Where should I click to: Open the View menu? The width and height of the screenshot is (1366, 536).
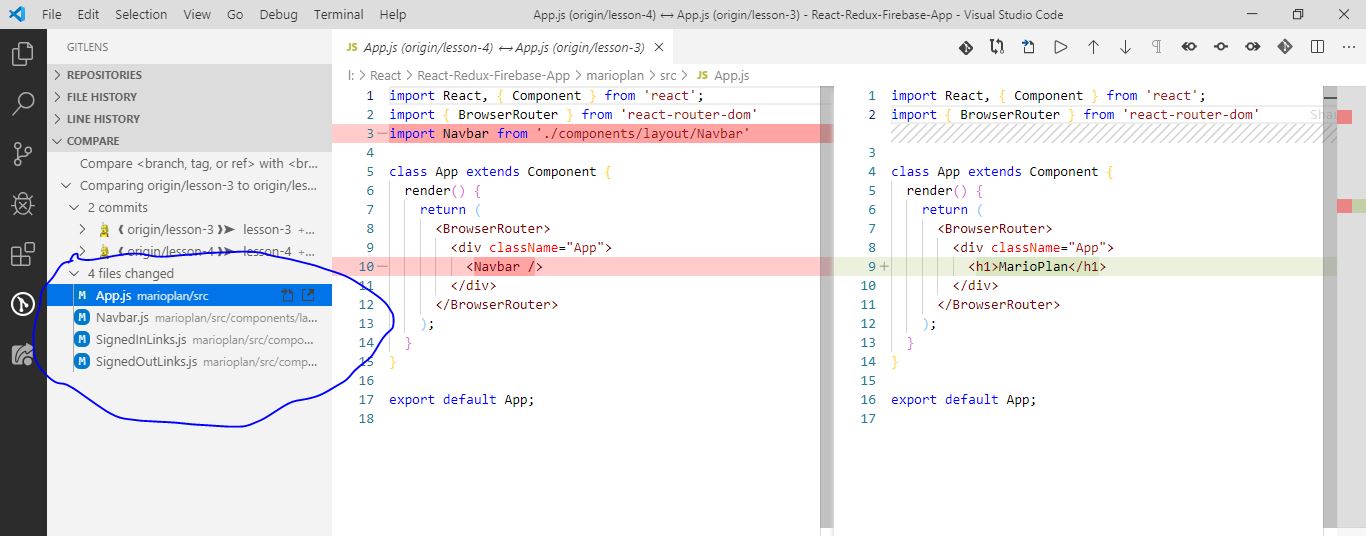tap(197, 14)
